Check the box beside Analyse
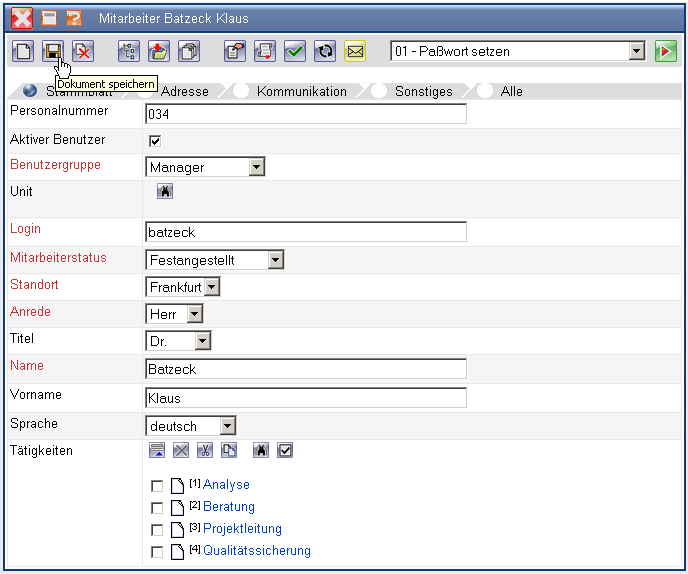Viewport: 688px width, 574px height. [157, 486]
